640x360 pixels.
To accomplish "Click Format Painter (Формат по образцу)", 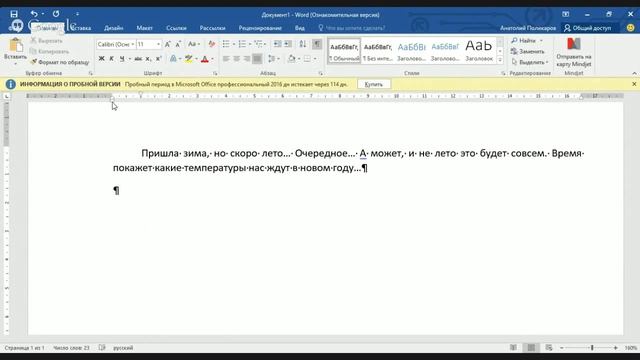I will click(60, 62).
